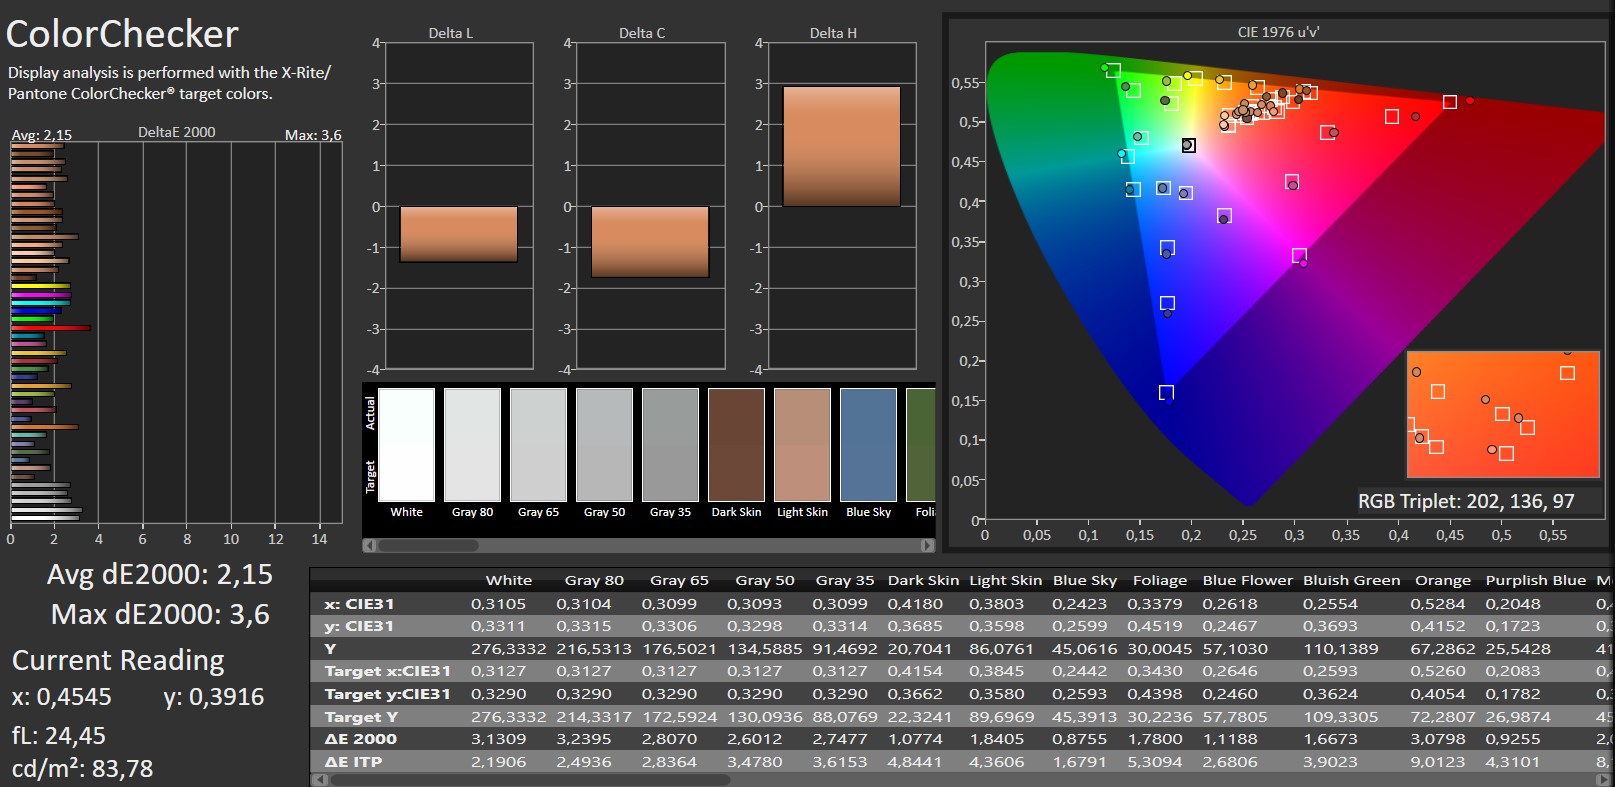The image size is (1615, 787).
Task: Click the zoomed inset of the CIE chart
Action: tap(1503, 414)
